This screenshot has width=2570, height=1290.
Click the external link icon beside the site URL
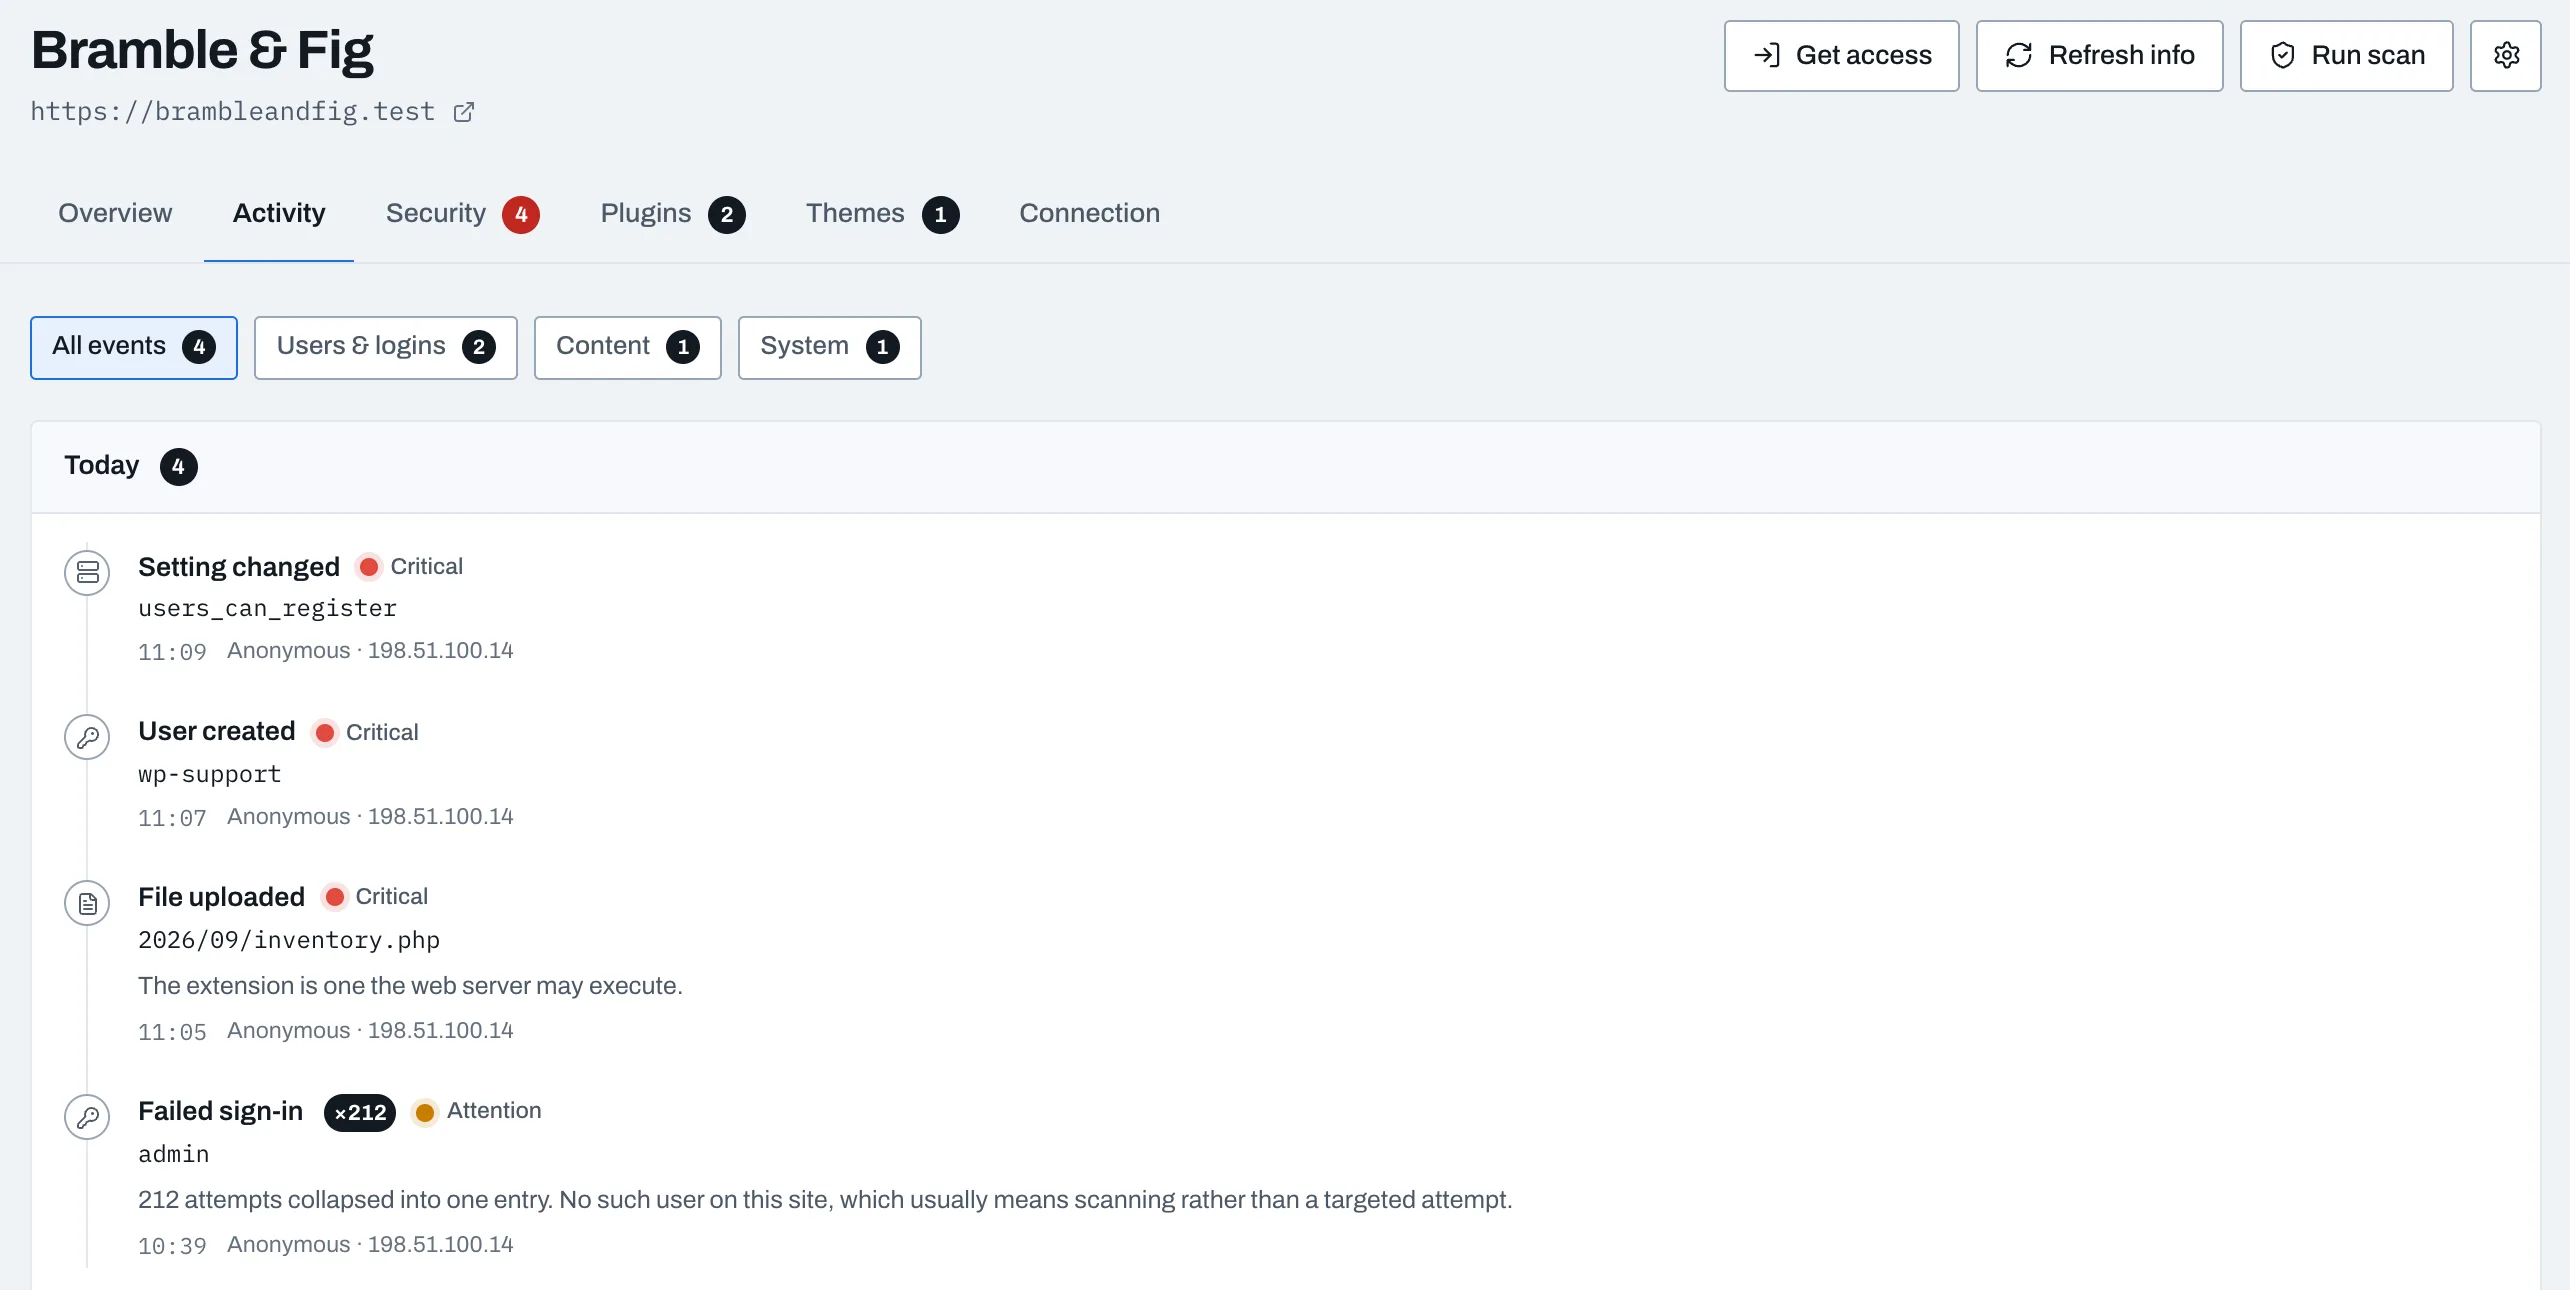point(464,112)
